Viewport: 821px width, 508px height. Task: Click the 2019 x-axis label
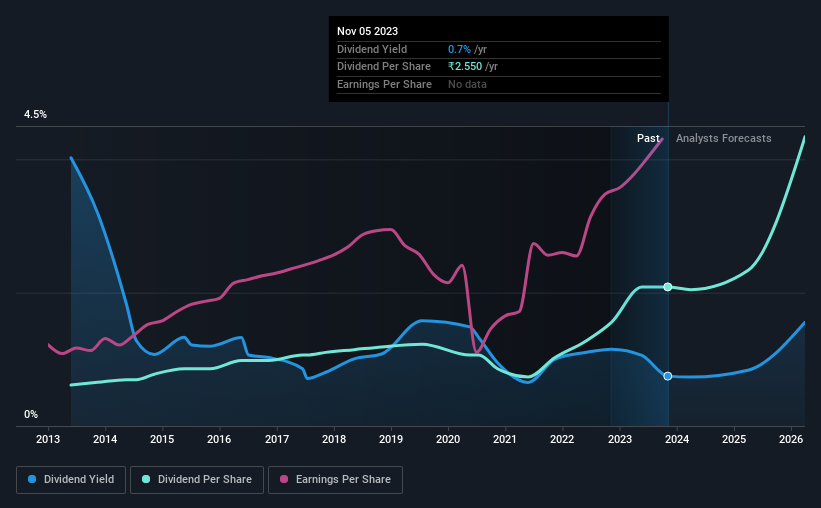click(391, 439)
